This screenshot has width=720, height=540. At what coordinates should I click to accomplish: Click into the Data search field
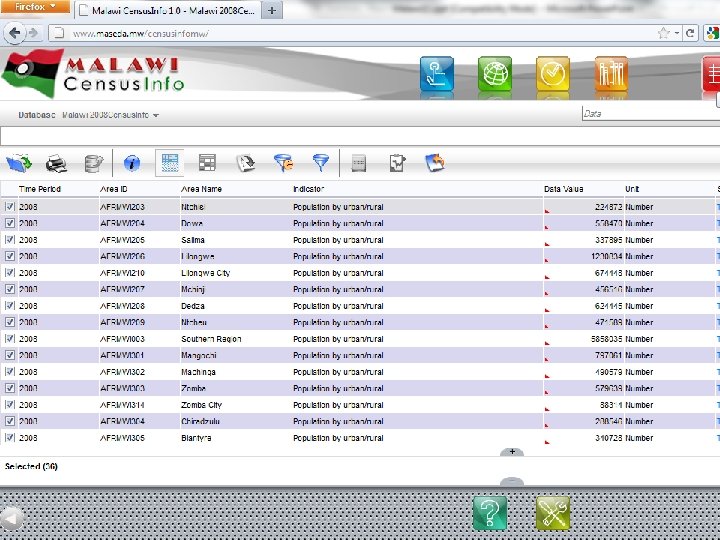pyautogui.click(x=650, y=113)
